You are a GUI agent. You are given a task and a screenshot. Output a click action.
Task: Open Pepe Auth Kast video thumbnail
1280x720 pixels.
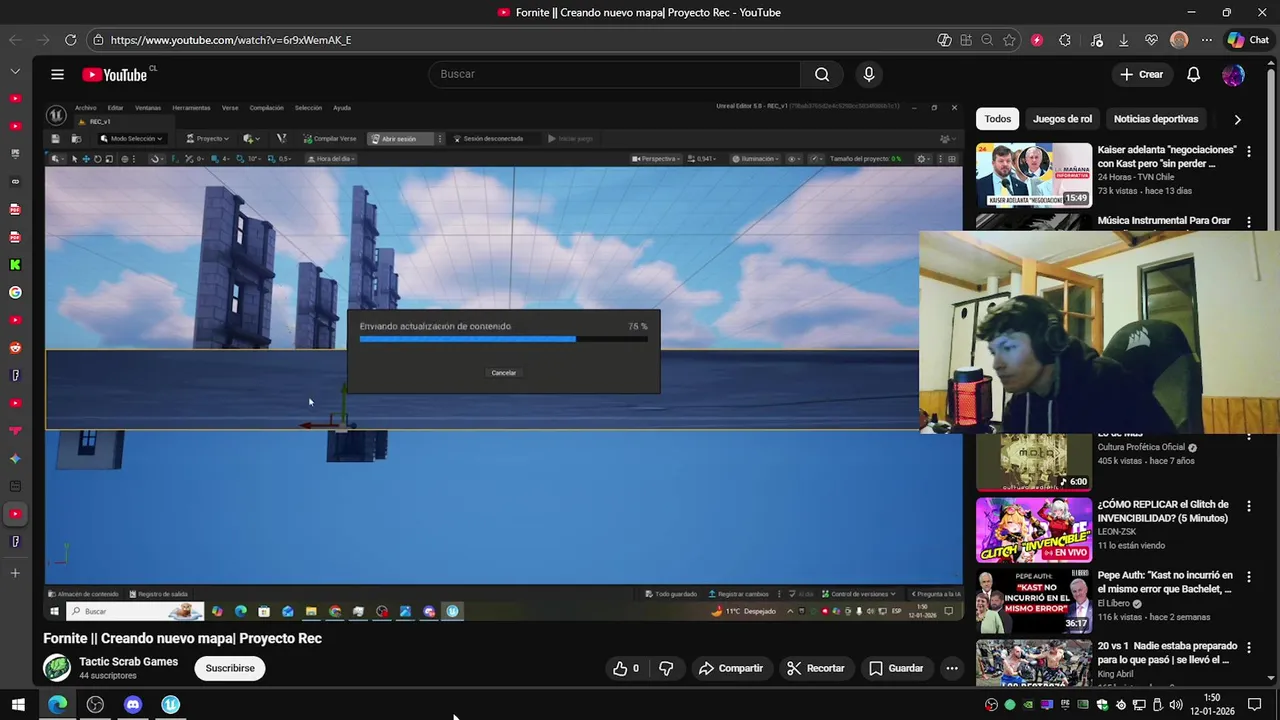(1034, 601)
